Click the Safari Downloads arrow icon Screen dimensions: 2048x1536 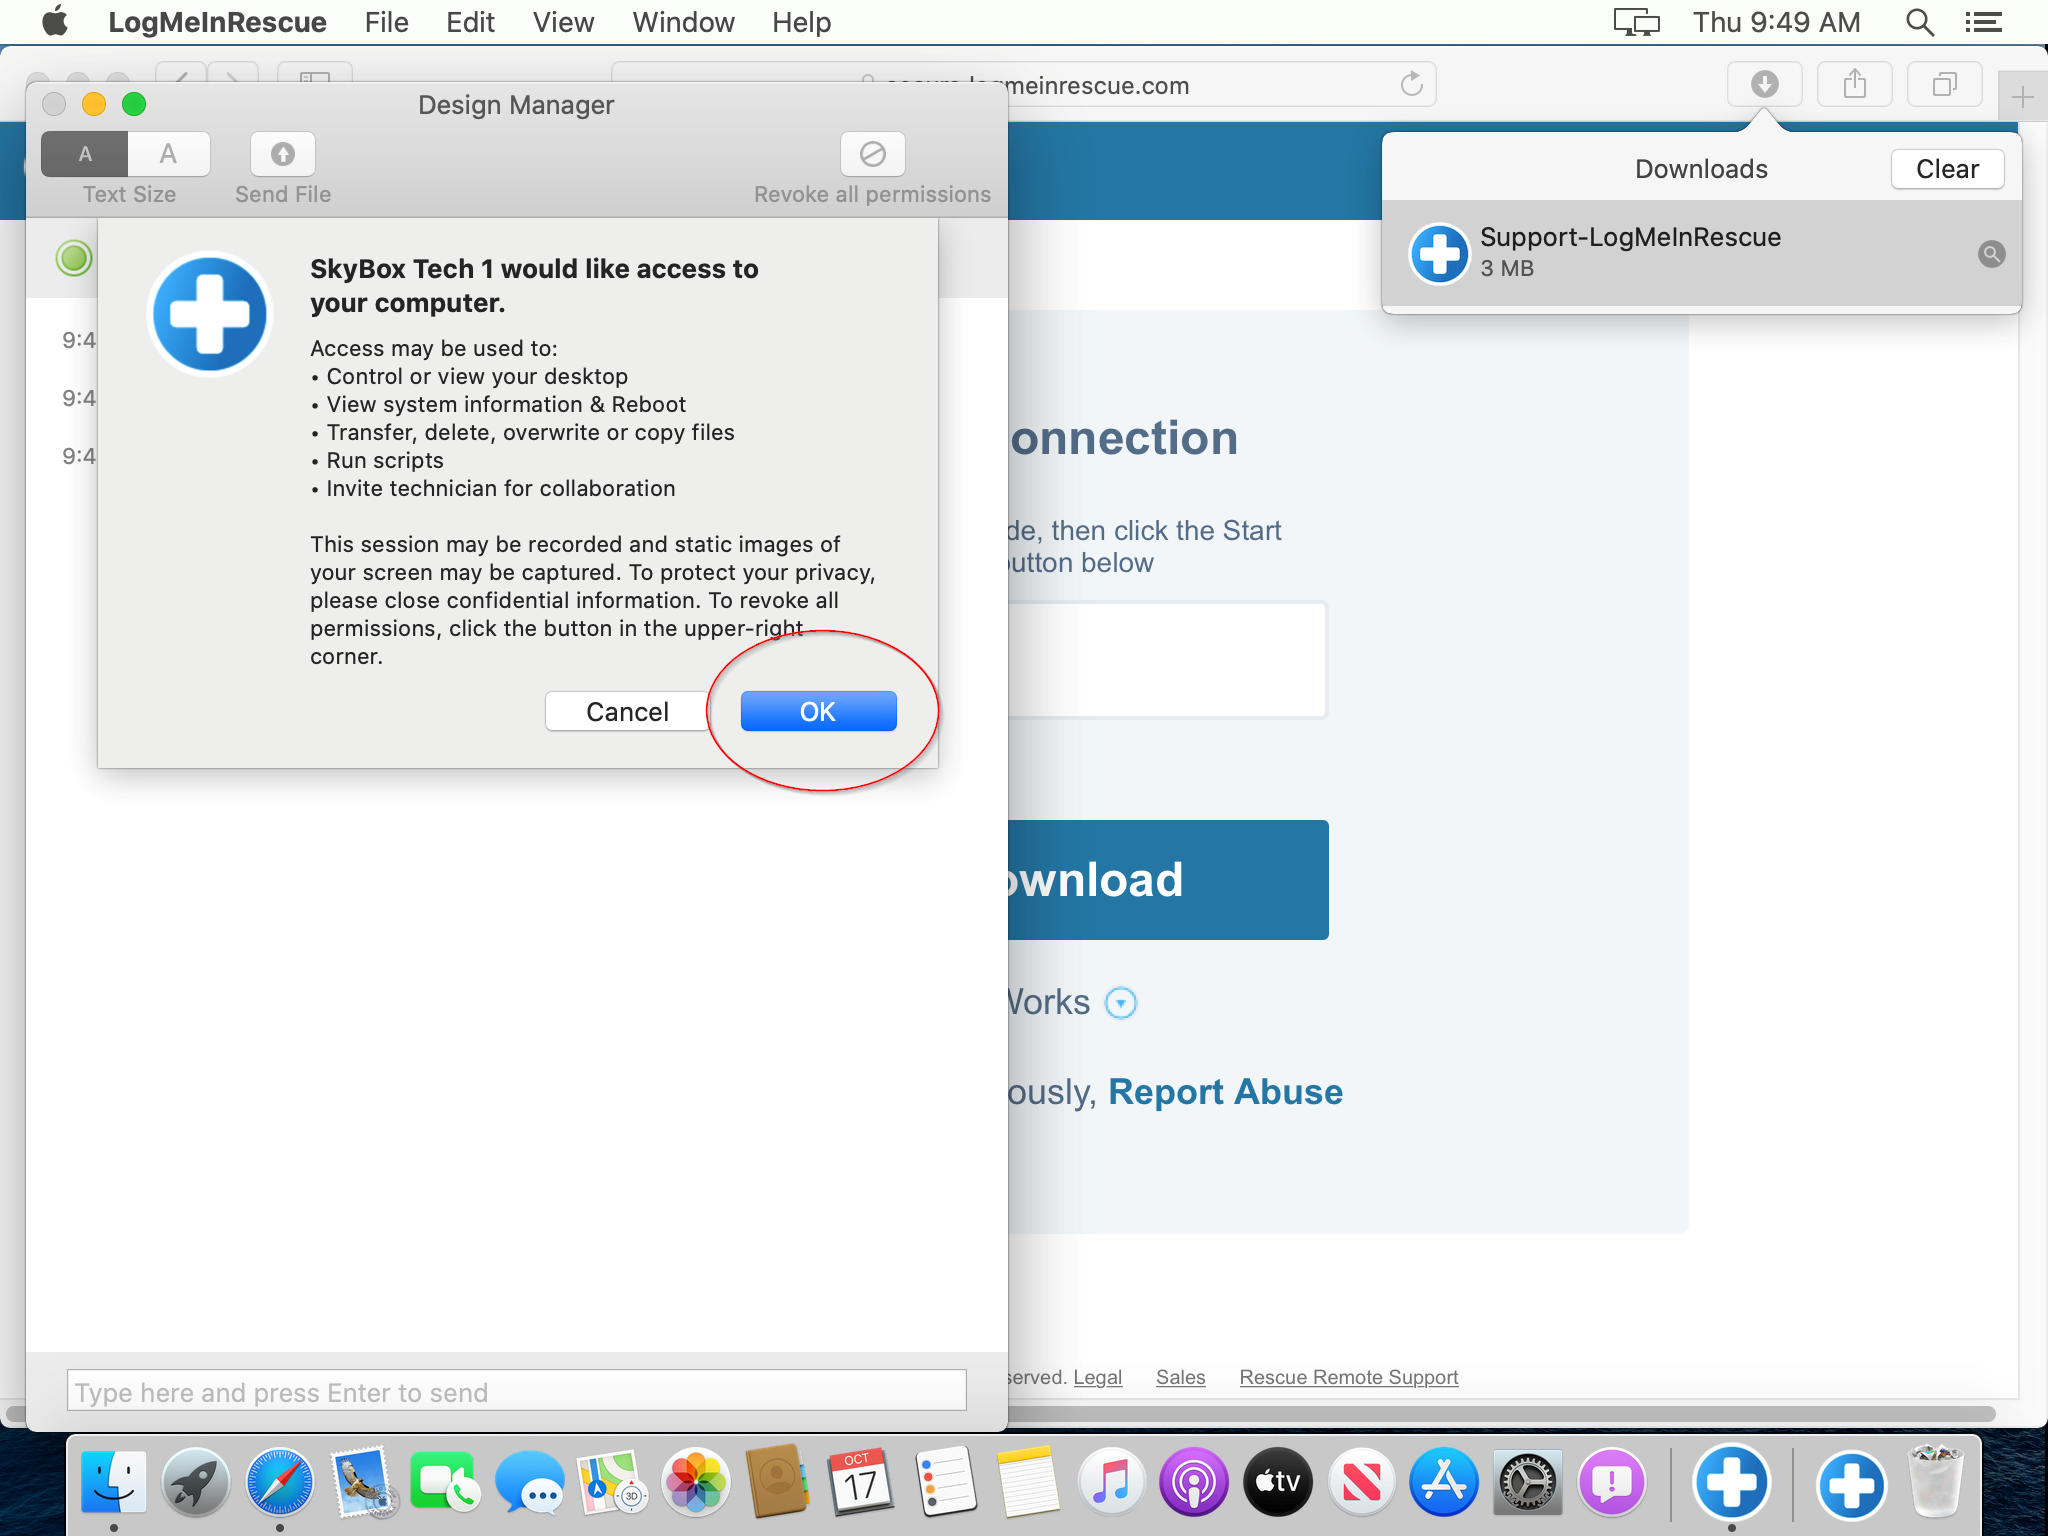click(x=1764, y=84)
